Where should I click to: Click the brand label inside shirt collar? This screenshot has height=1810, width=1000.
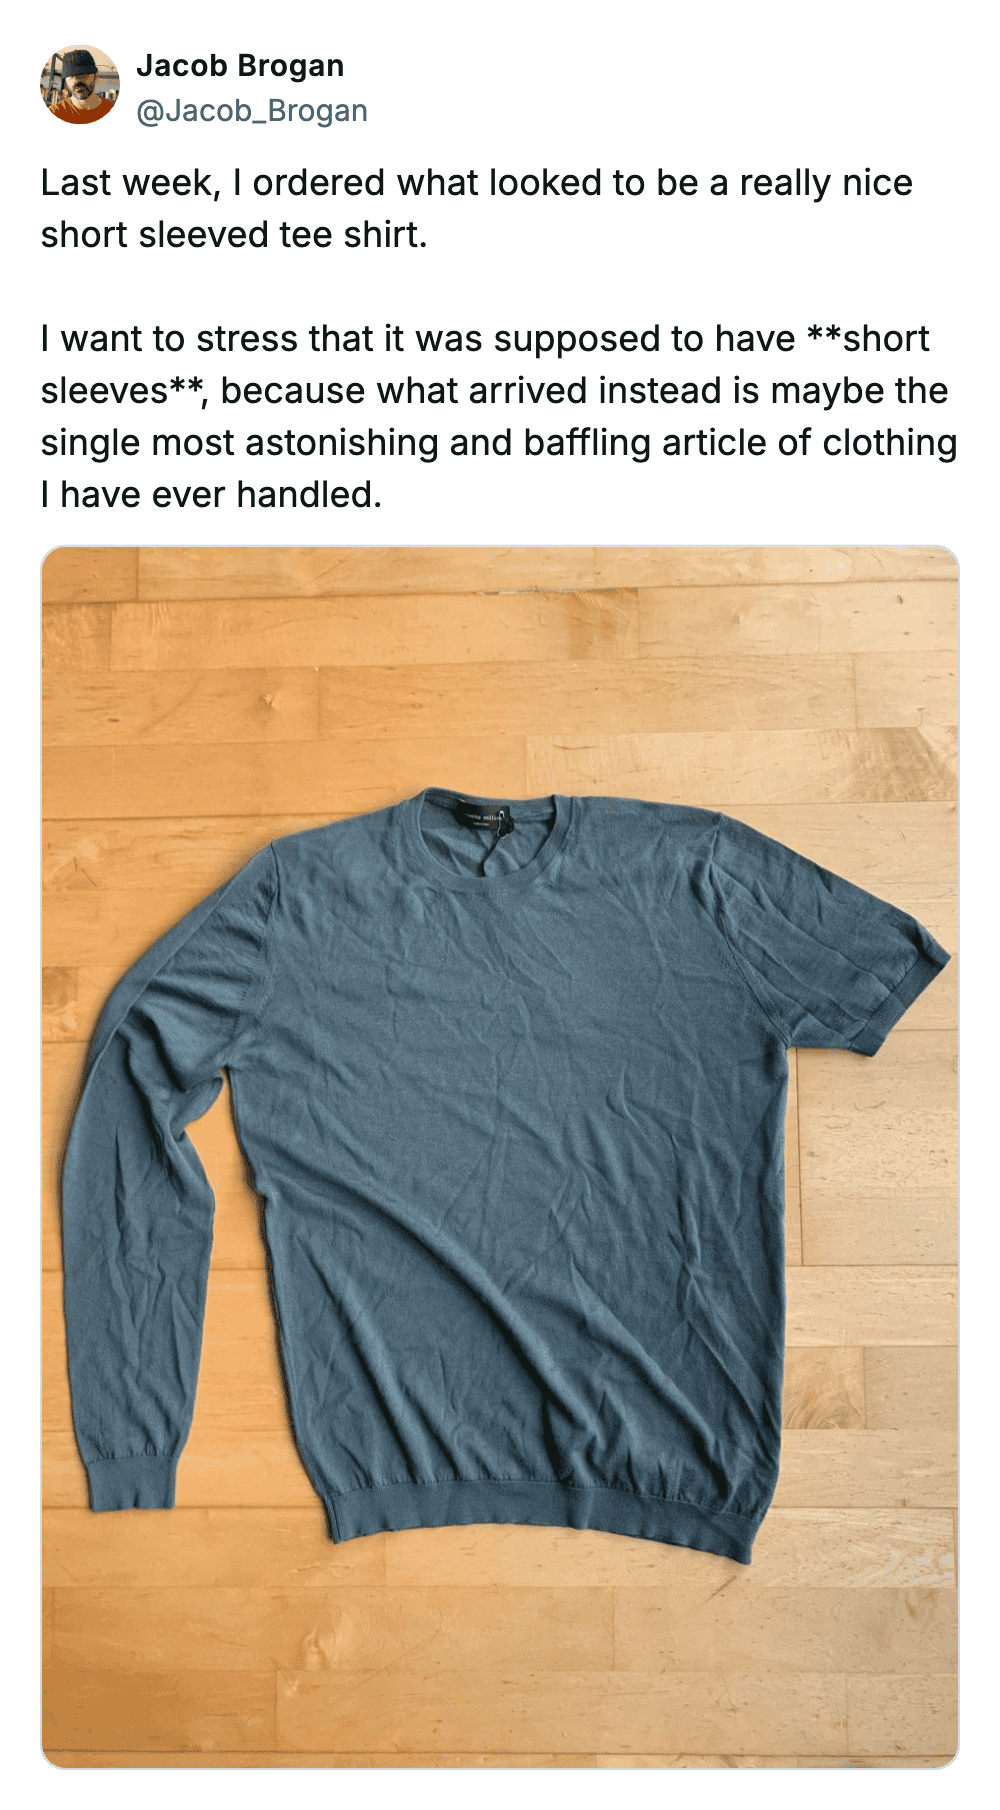[484, 818]
